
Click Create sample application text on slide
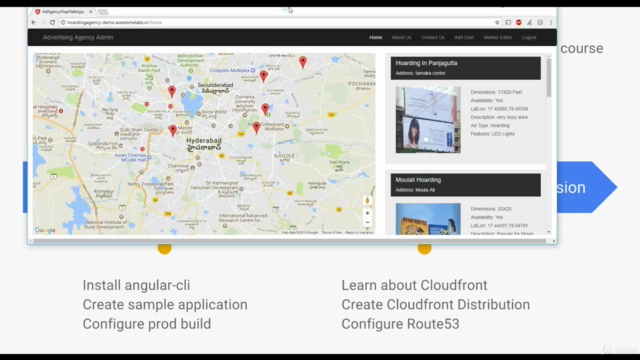[x=165, y=304]
